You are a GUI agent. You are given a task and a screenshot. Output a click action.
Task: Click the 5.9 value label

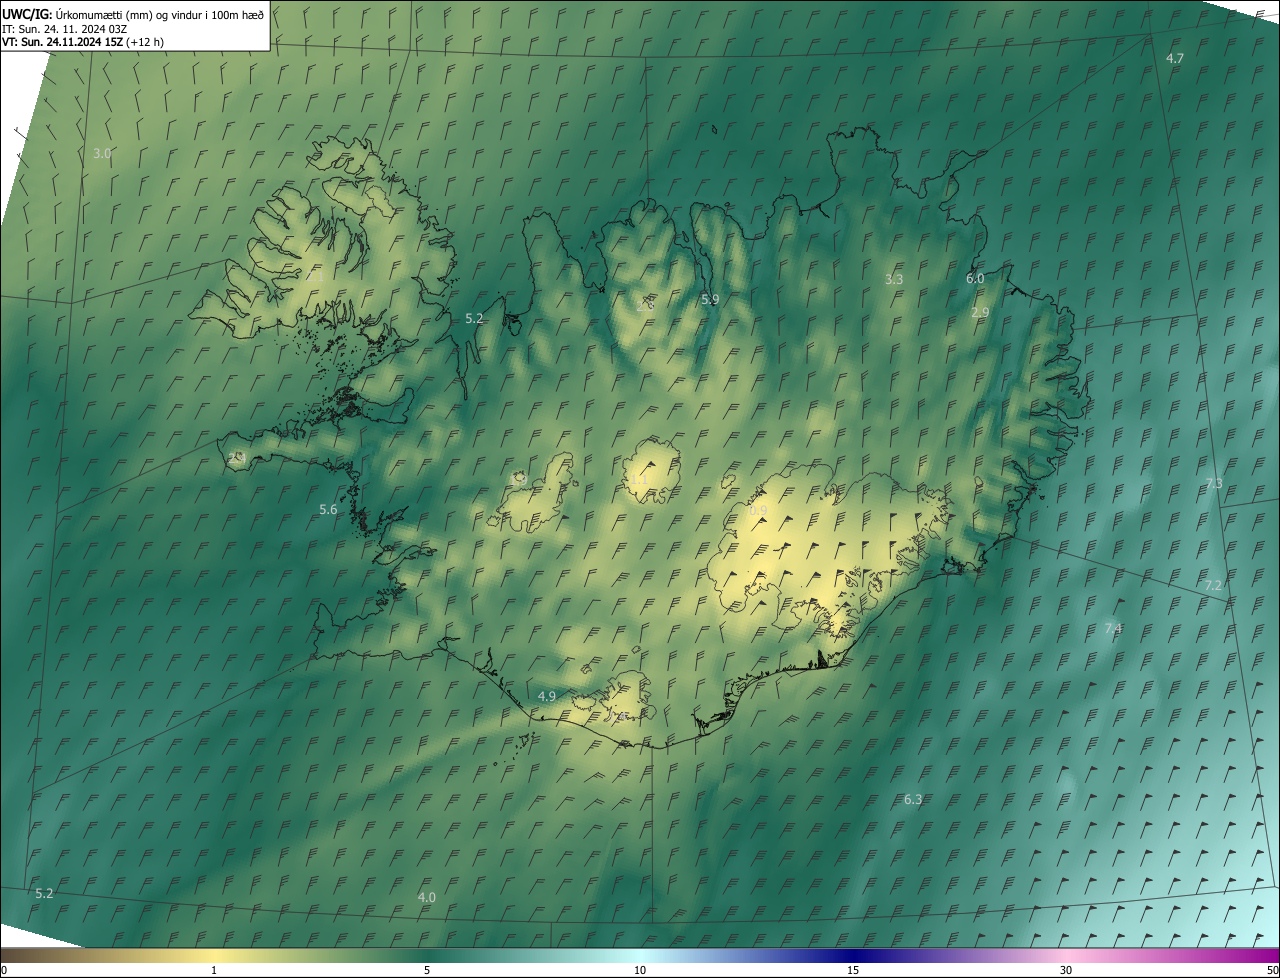[710, 299]
